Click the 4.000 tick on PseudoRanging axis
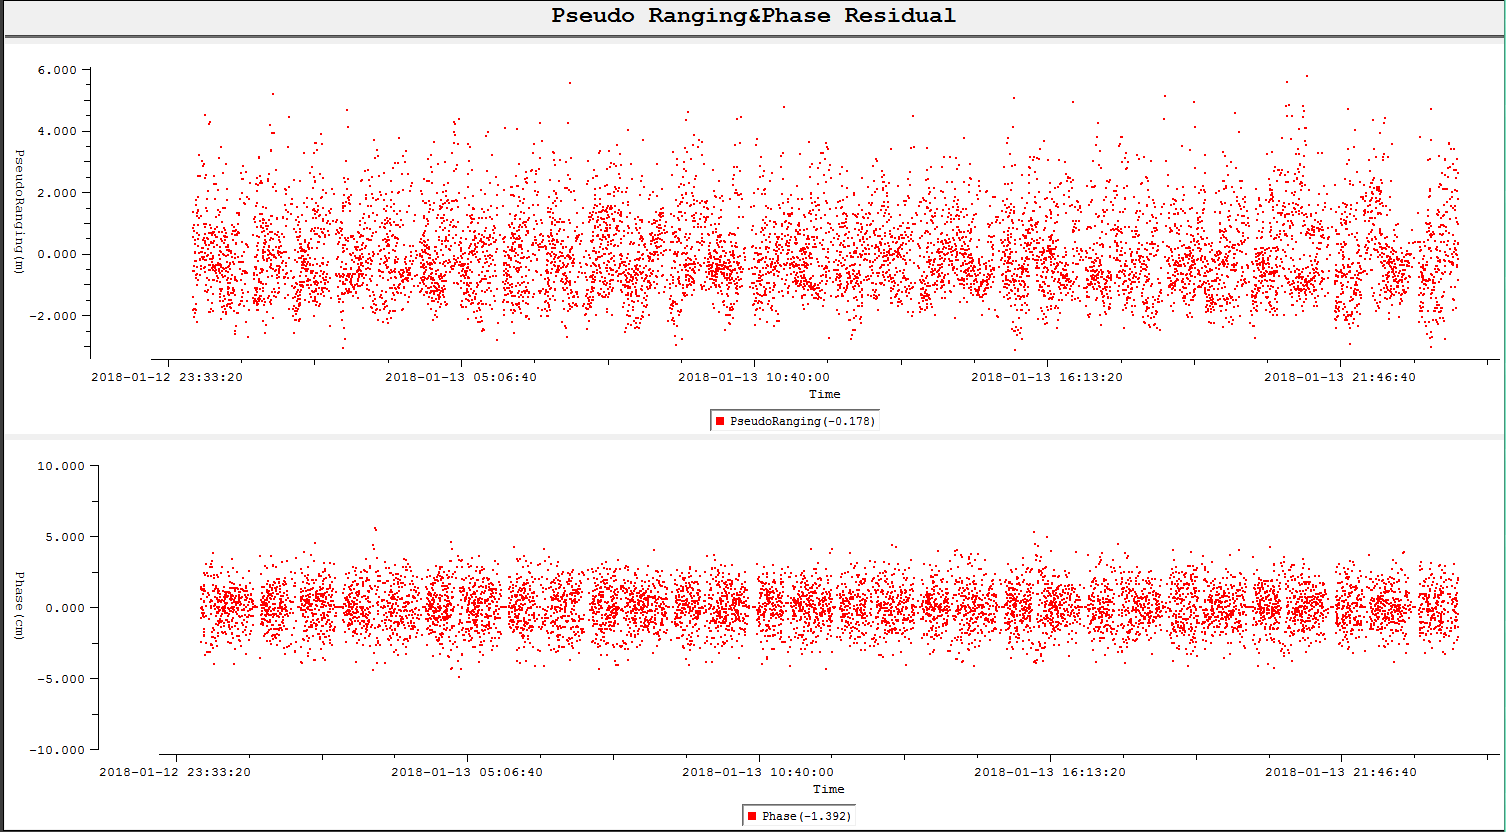 (58, 132)
